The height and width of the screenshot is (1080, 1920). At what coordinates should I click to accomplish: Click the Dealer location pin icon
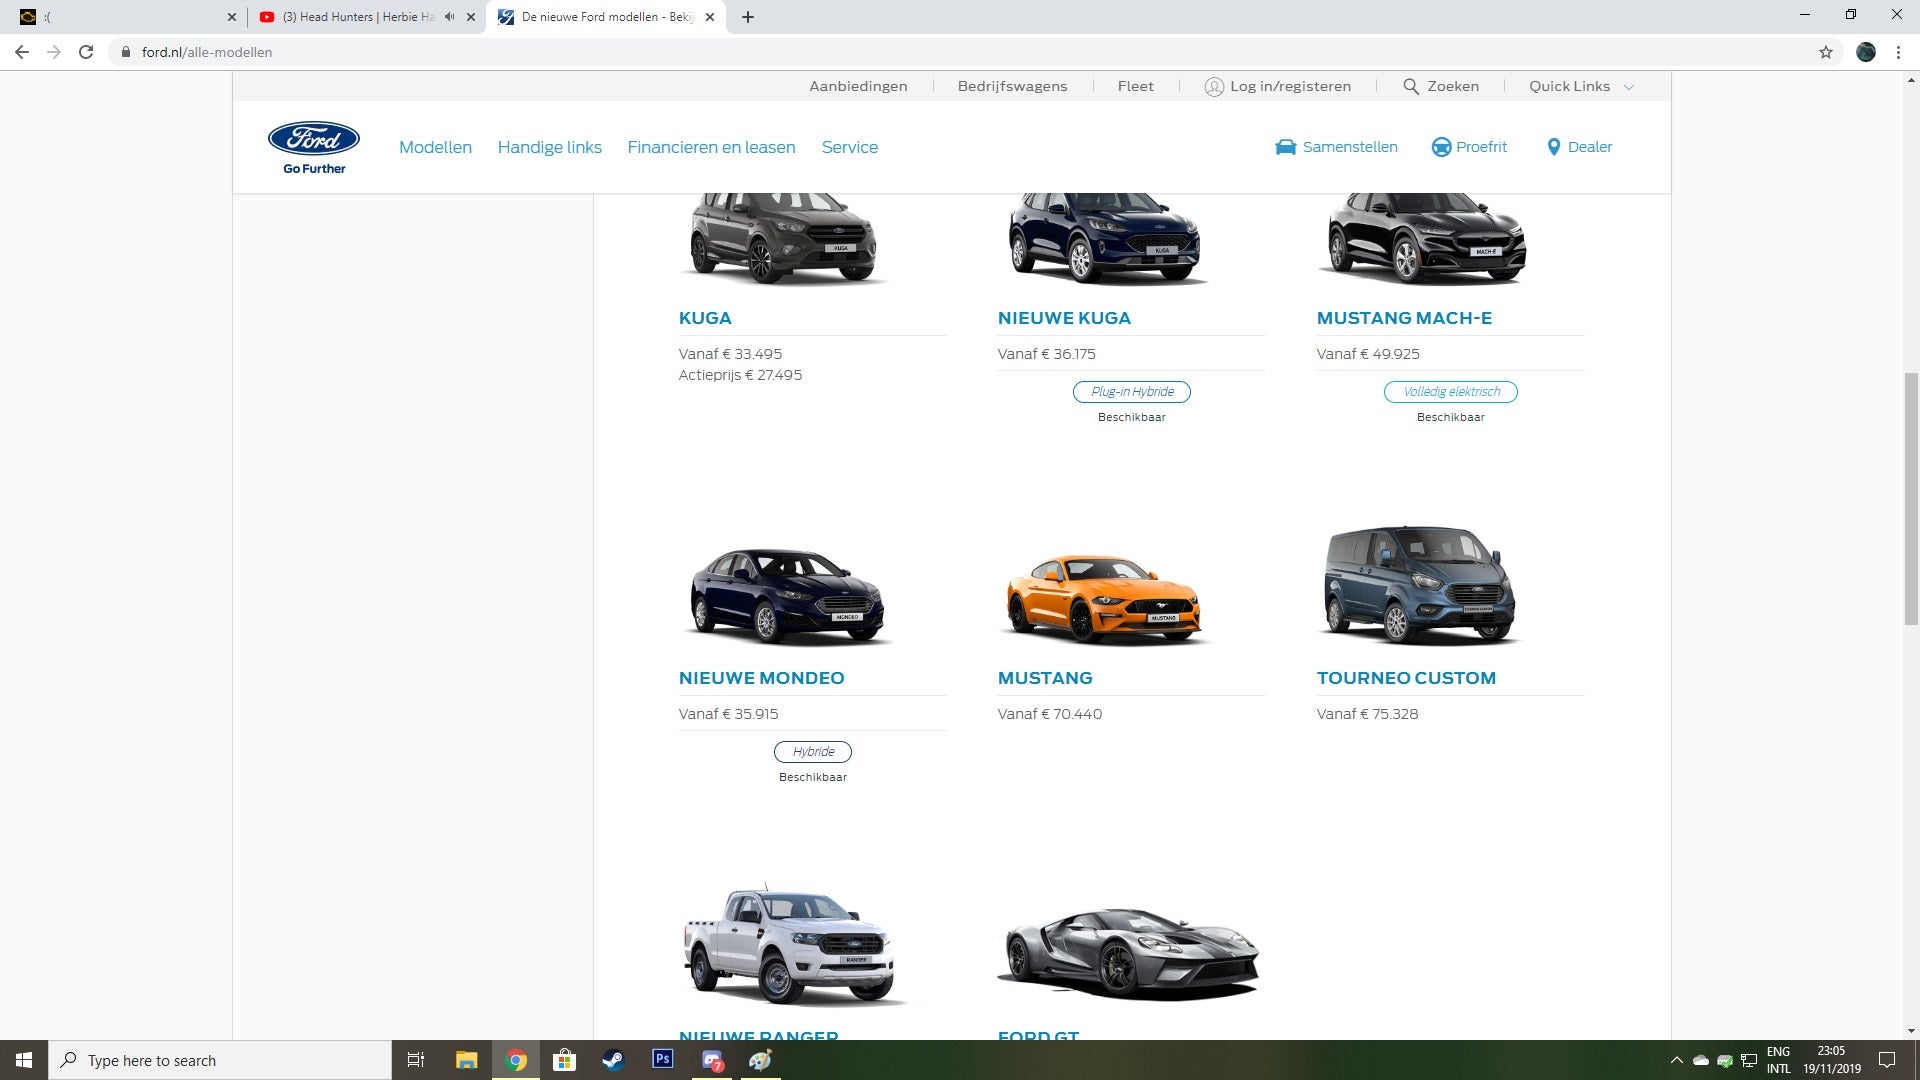pyautogui.click(x=1554, y=147)
